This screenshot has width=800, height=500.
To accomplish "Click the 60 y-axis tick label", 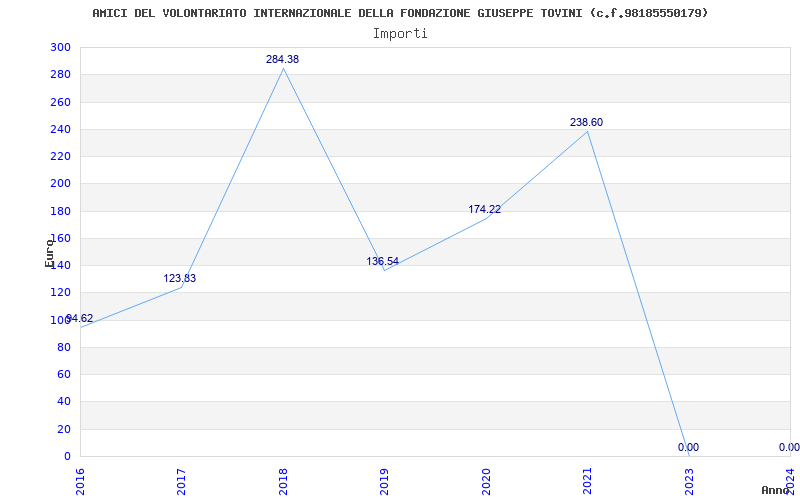I will point(64,374).
